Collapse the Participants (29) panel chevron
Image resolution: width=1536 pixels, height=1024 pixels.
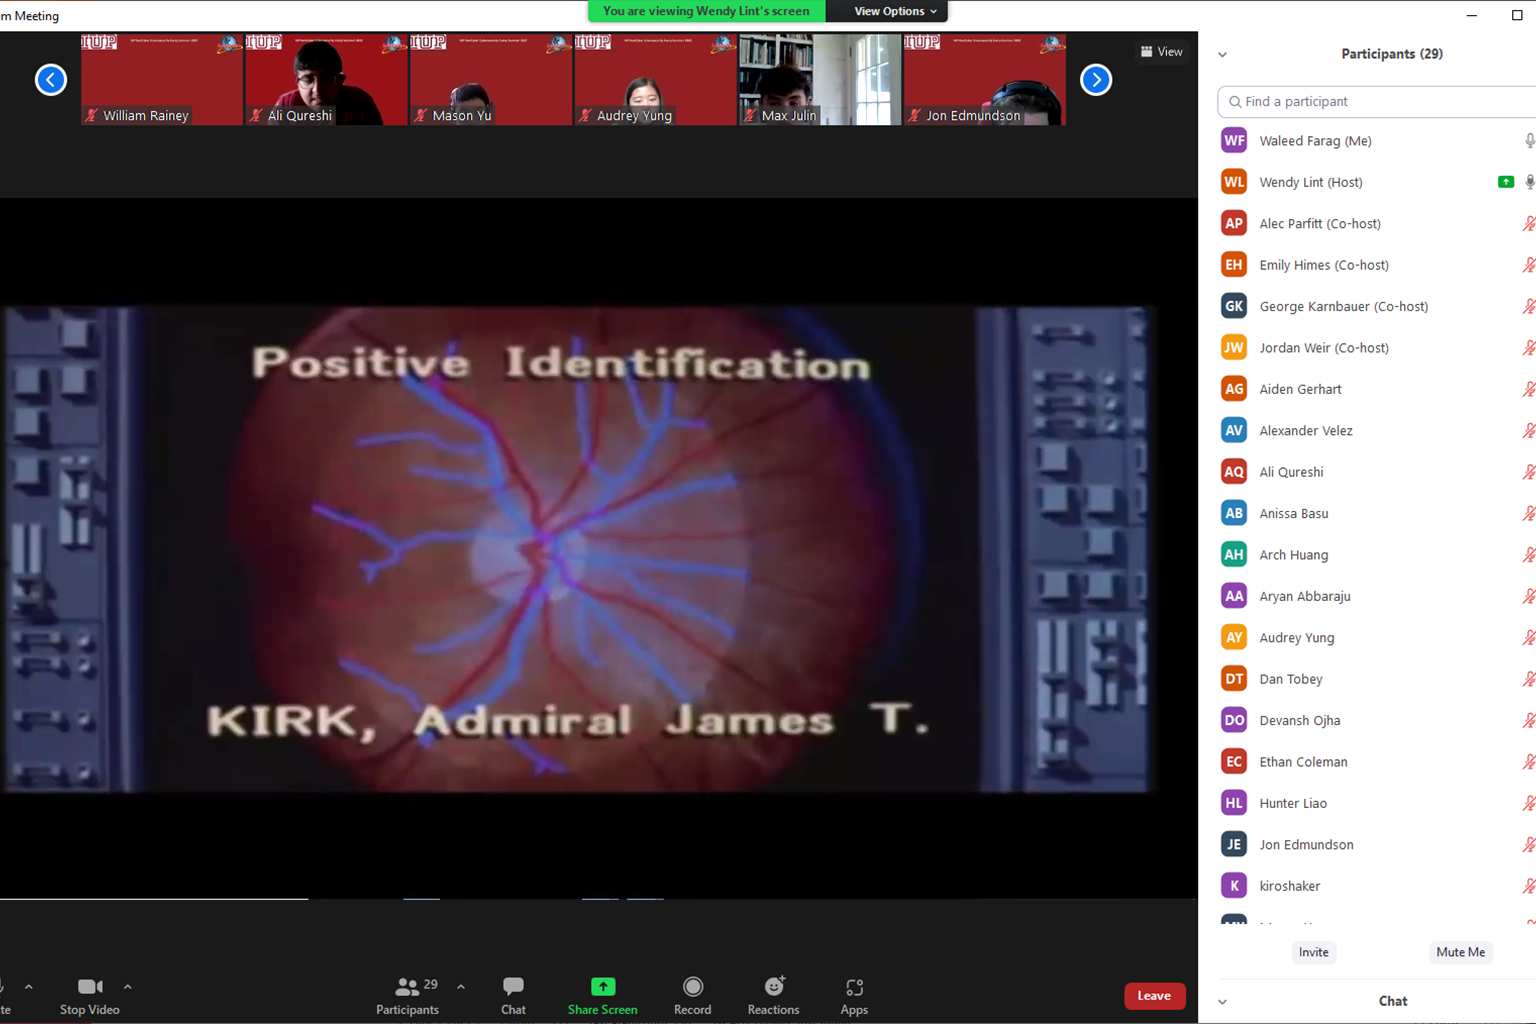[1222, 54]
